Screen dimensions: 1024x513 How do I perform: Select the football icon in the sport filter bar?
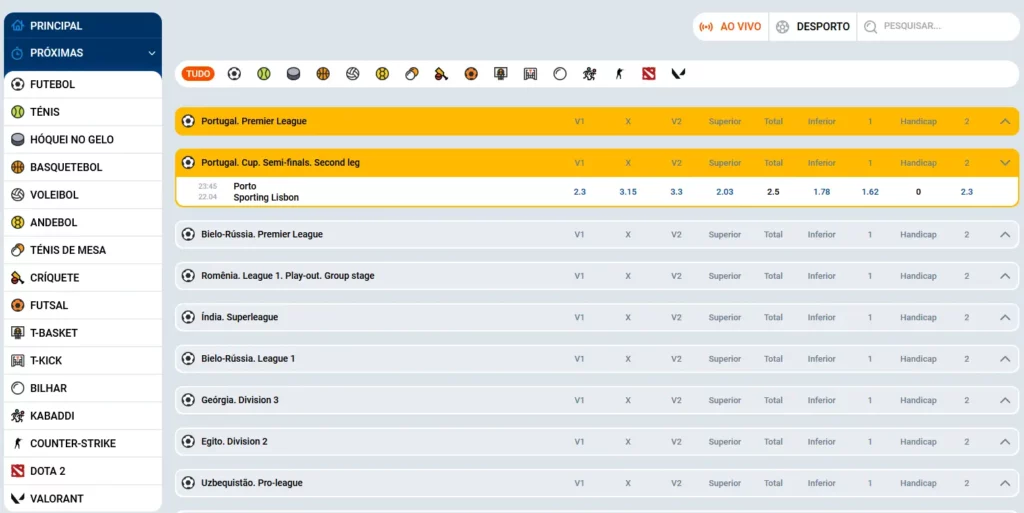[234, 74]
